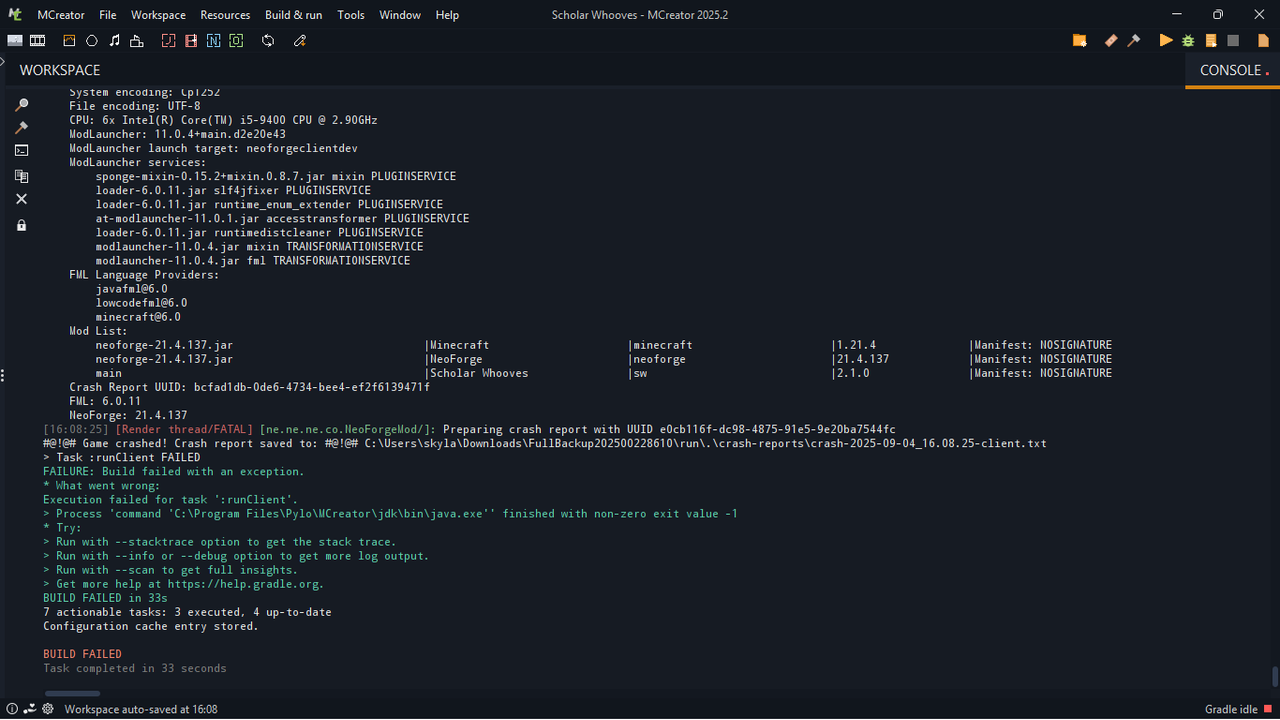Click the copy console log icon
This screenshot has height=720, width=1280.
coord(21,176)
